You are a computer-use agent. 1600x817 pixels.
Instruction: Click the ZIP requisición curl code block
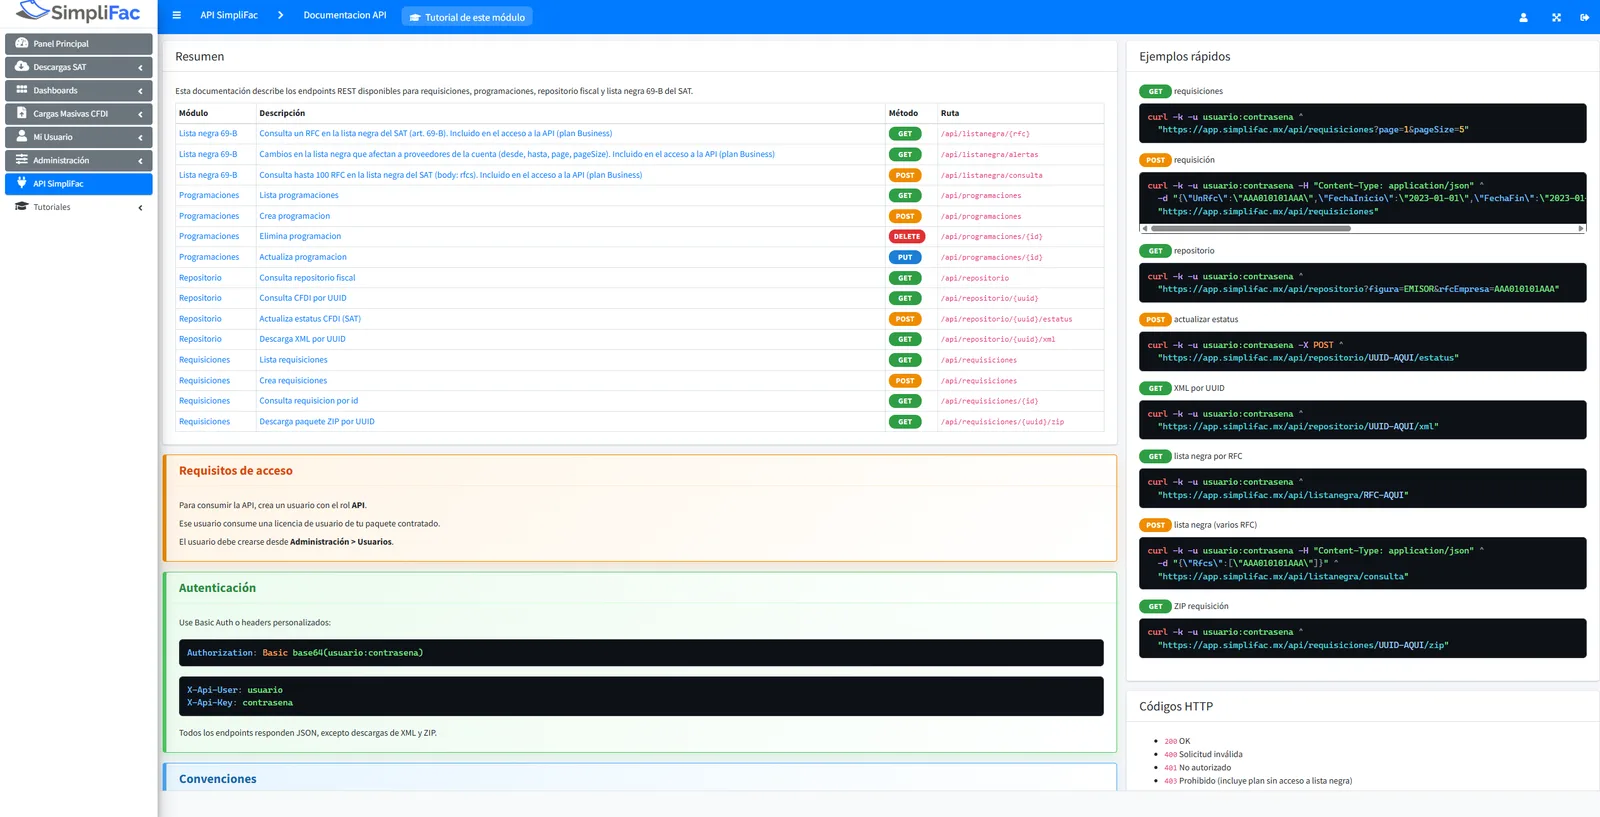tap(1362, 638)
